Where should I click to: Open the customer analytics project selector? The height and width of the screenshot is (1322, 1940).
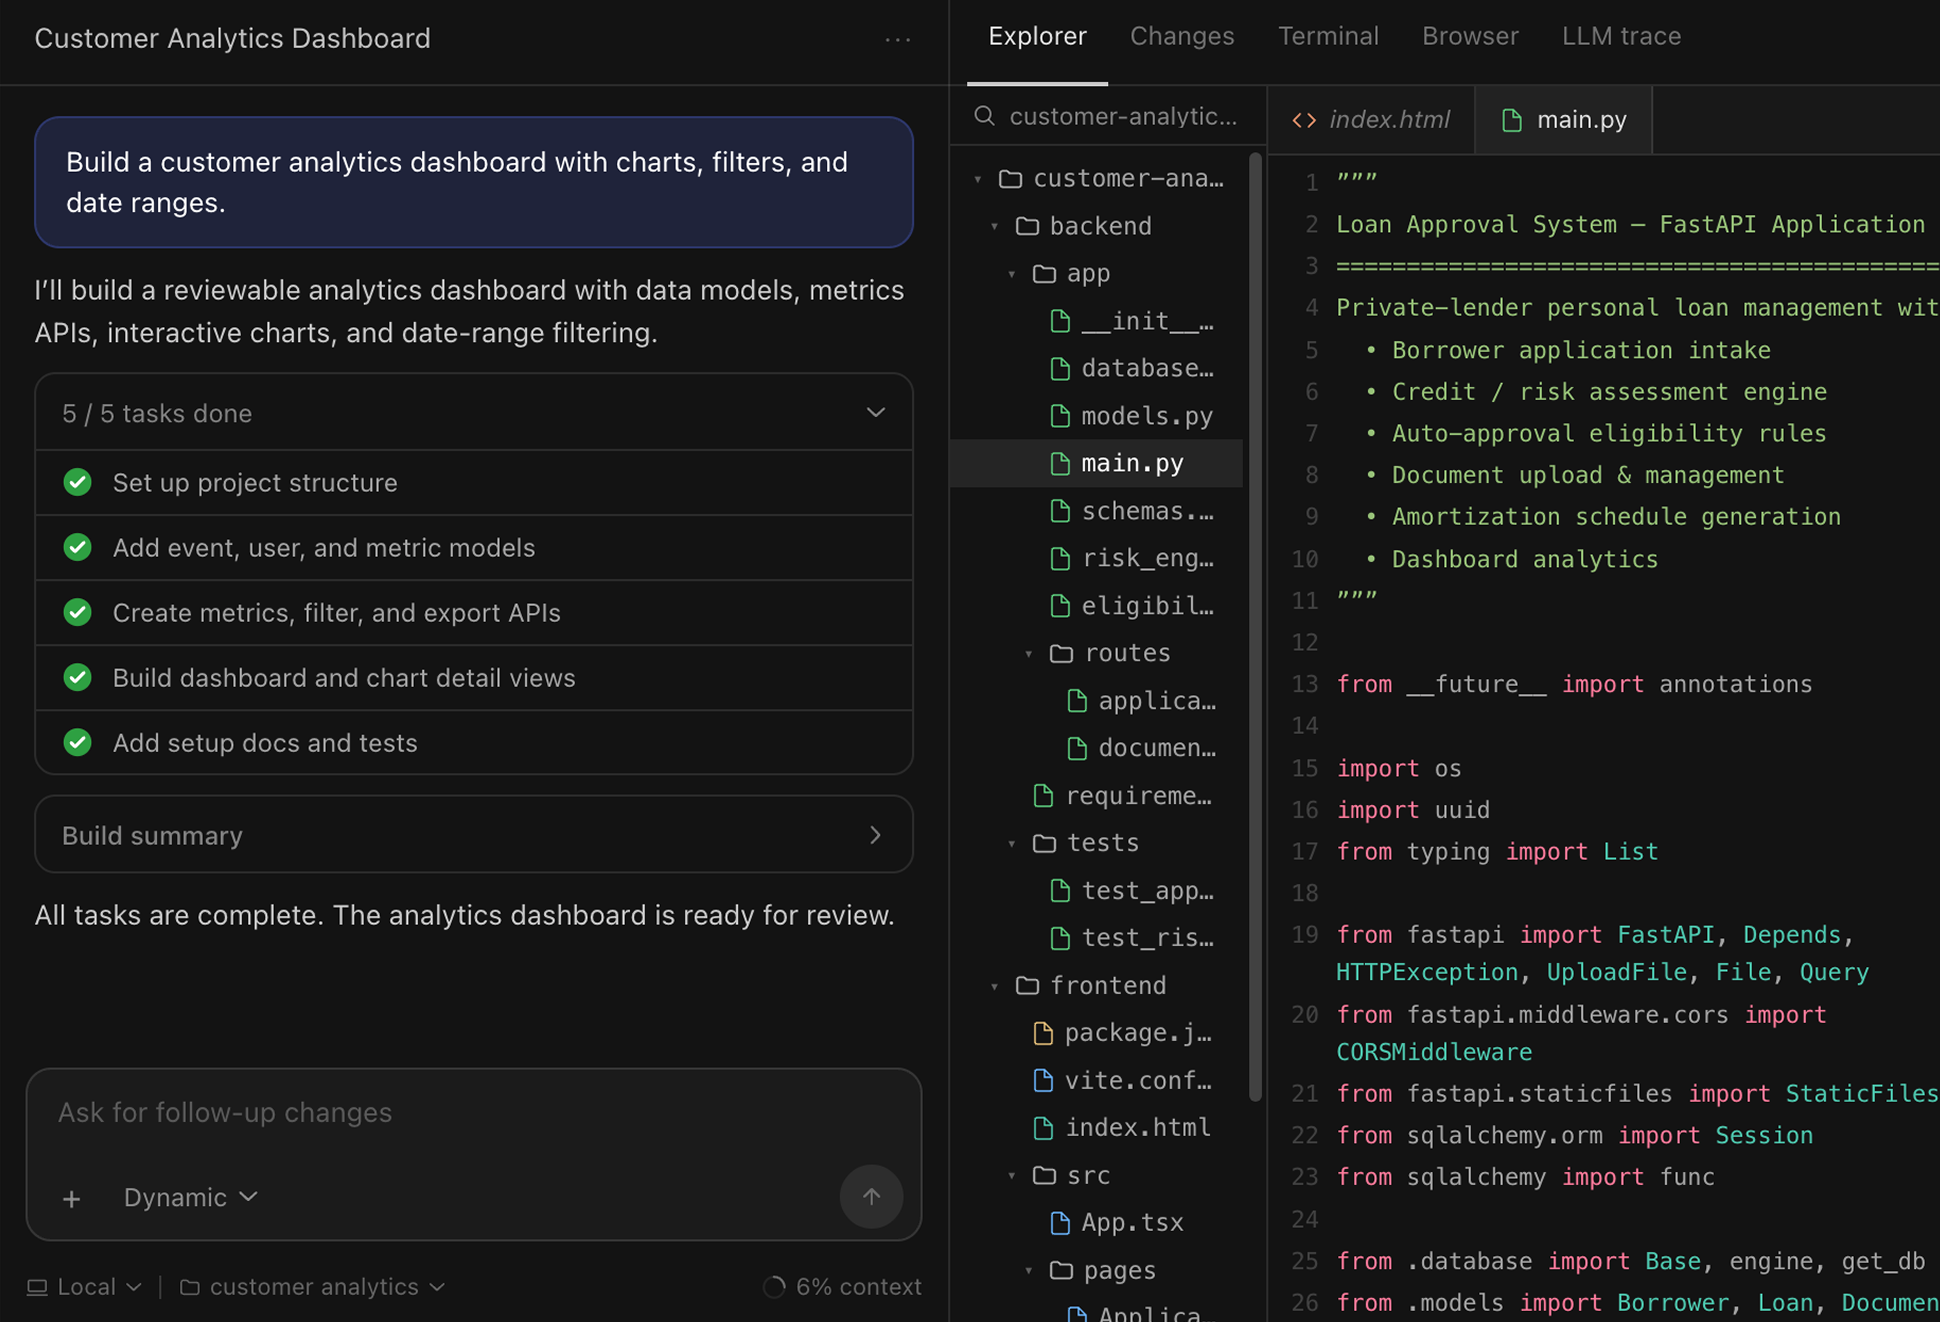tap(312, 1287)
